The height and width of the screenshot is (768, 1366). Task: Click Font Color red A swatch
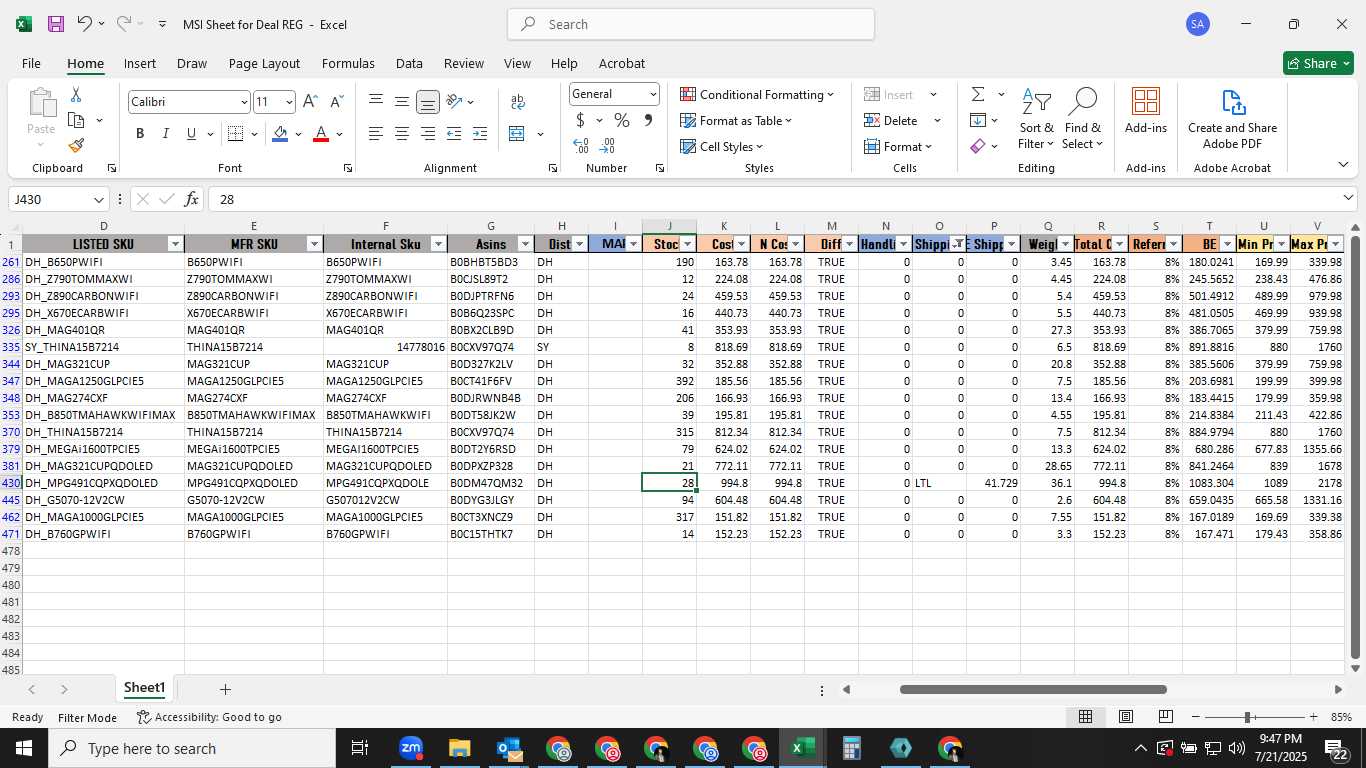coord(321,134)
